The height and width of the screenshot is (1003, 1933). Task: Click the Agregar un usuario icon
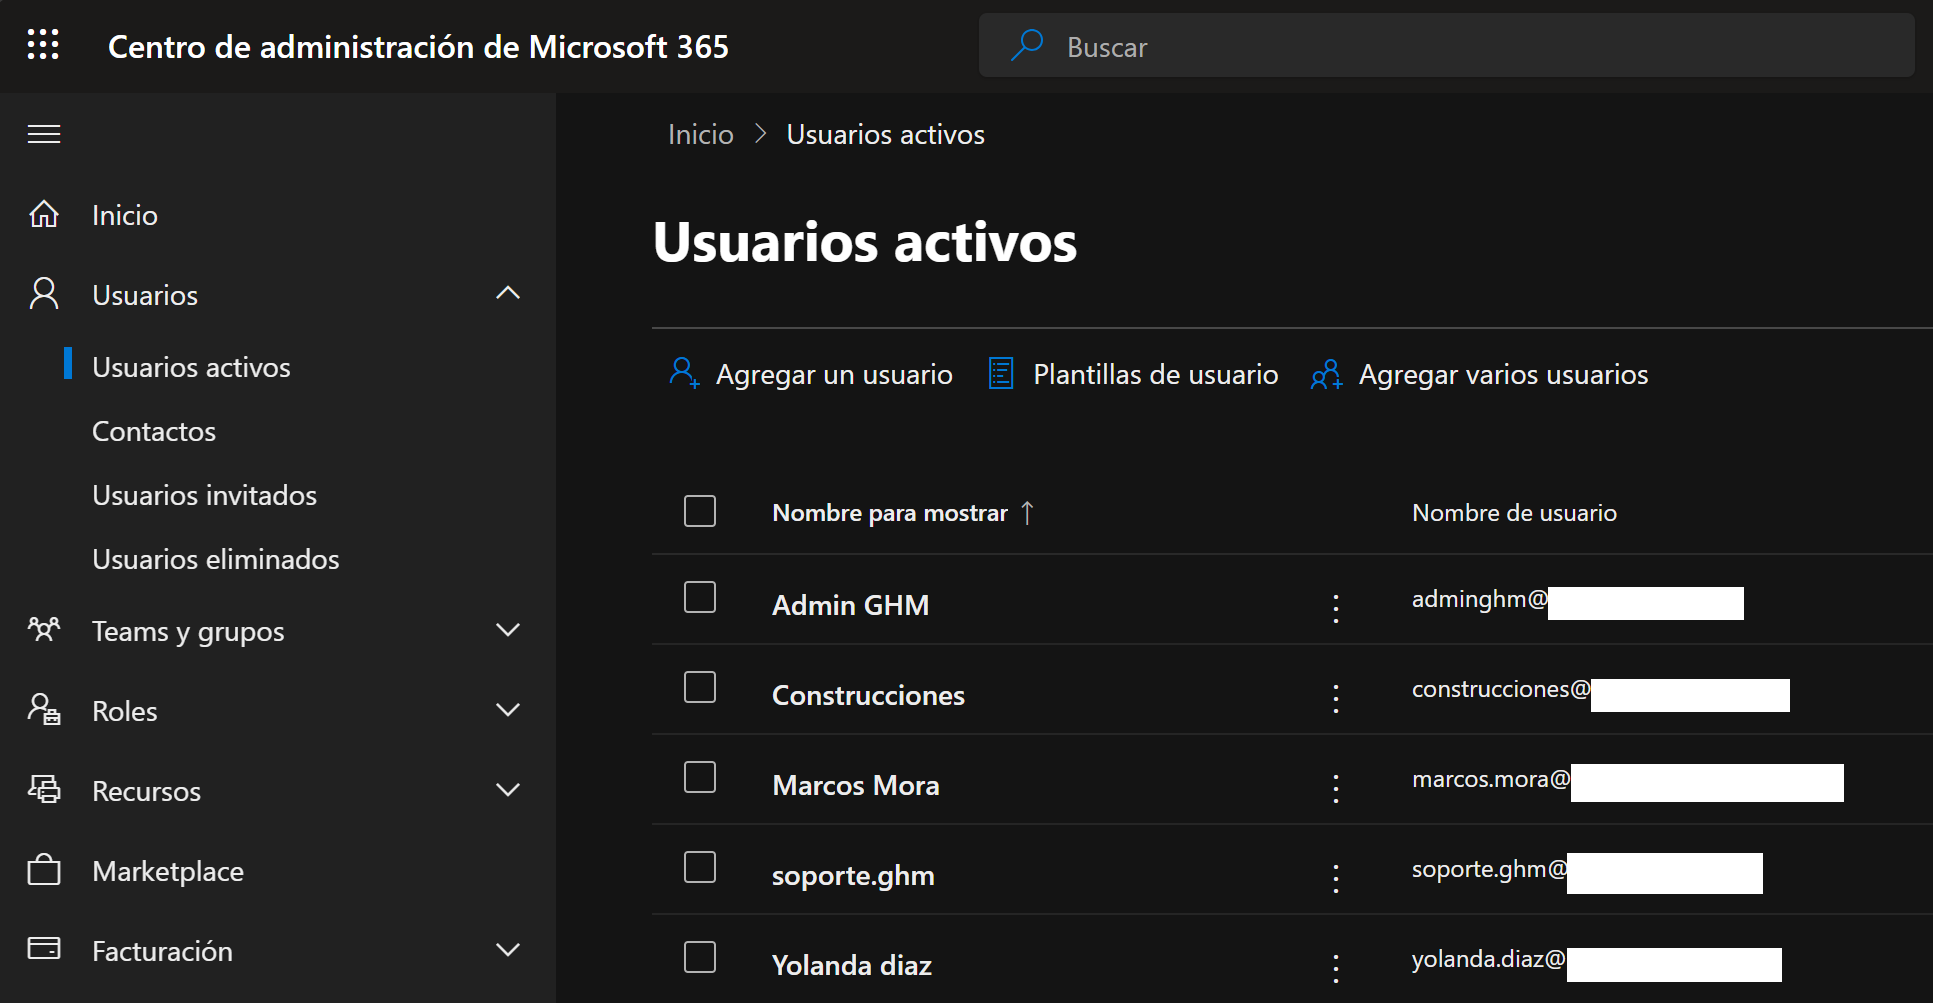tap(684, 374)
